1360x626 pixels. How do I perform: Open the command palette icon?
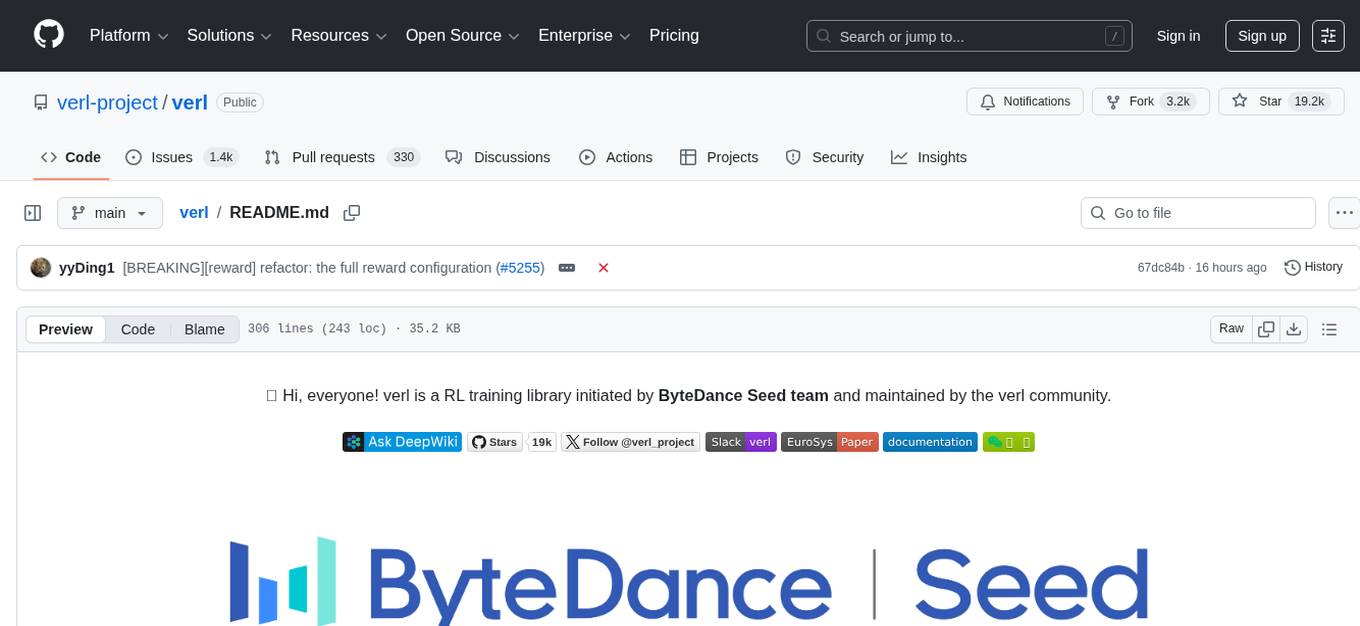point(1328,36)
